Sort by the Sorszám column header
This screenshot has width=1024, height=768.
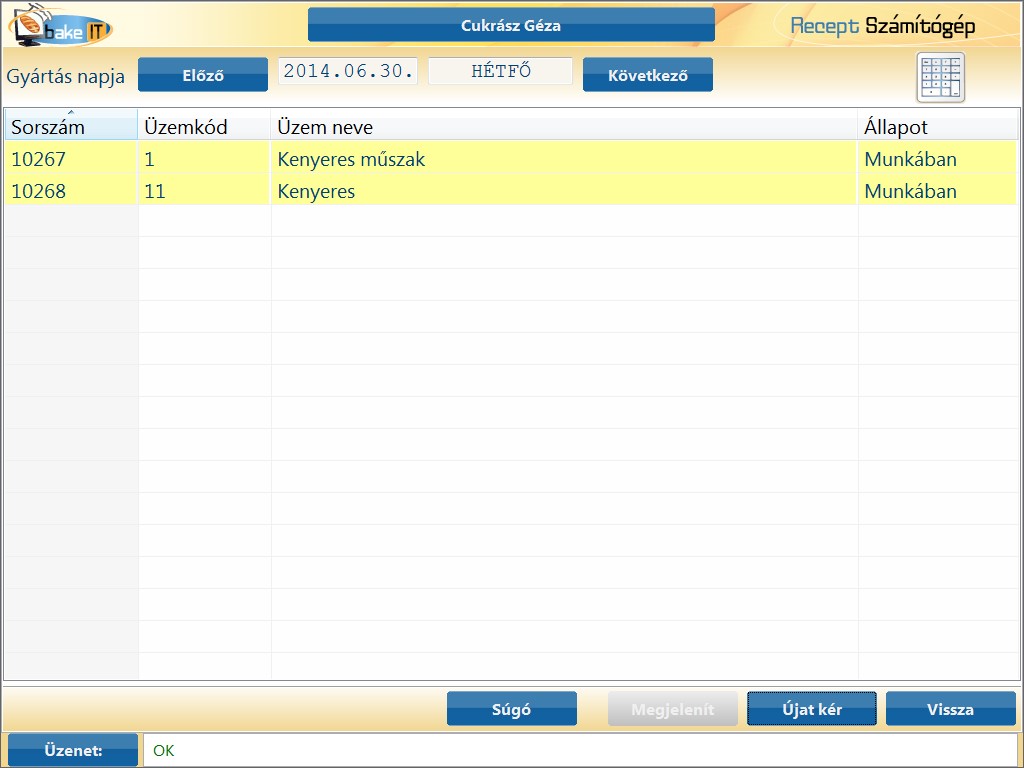point(71,126)
